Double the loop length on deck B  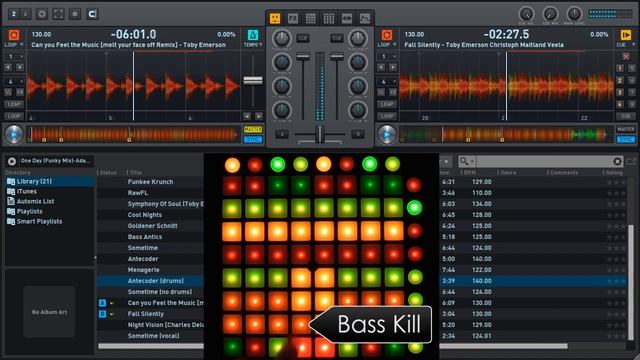pos(392,92)
